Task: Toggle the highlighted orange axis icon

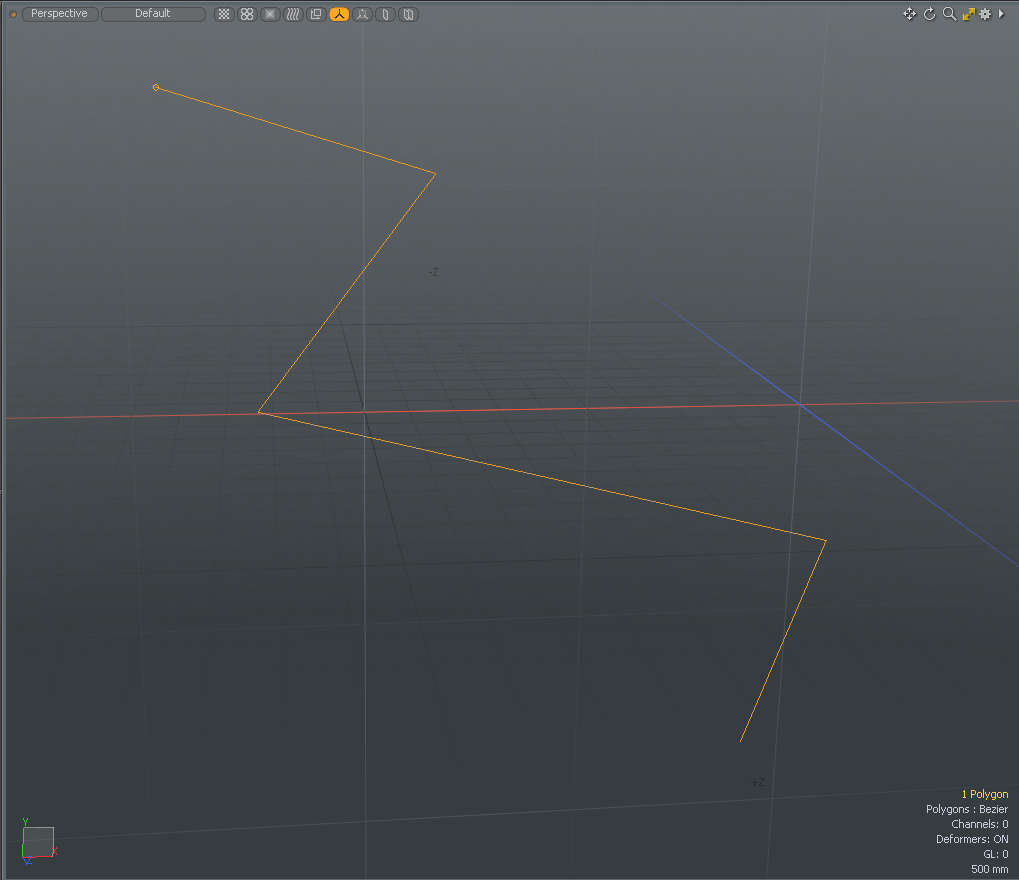Action: coord(339,14)
